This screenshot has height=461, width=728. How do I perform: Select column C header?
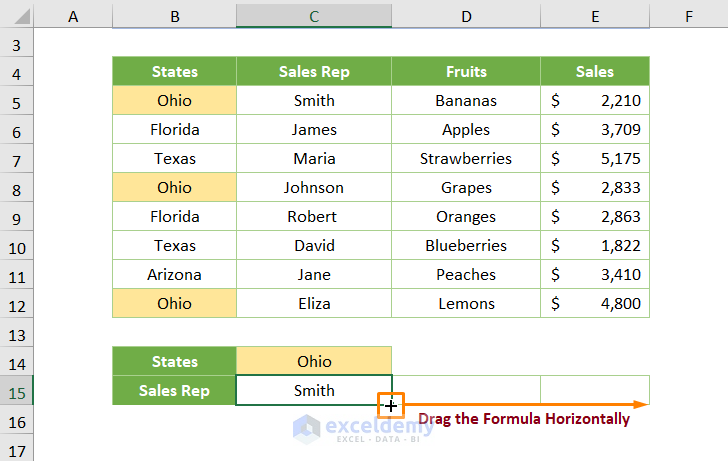click(314, 15)
